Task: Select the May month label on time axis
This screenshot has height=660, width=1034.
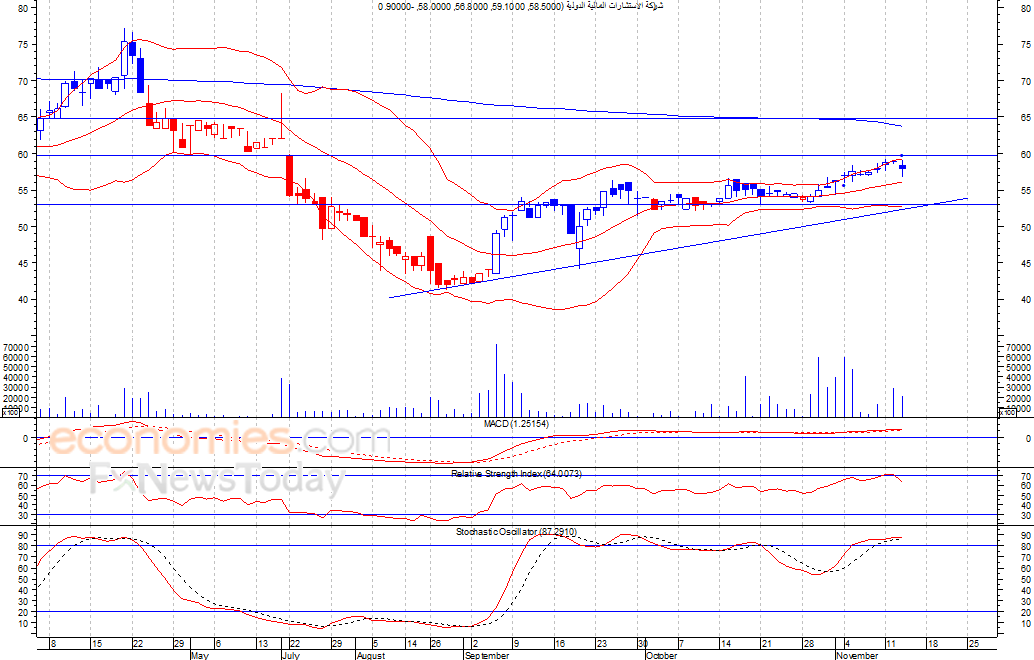Action: pyautogui.click(x=199, y=655)
